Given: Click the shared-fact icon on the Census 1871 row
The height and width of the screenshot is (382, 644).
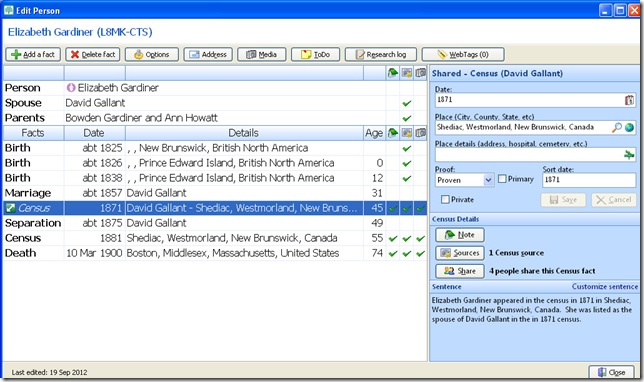Looking at the screenshot, I should [x=10, y=208].
